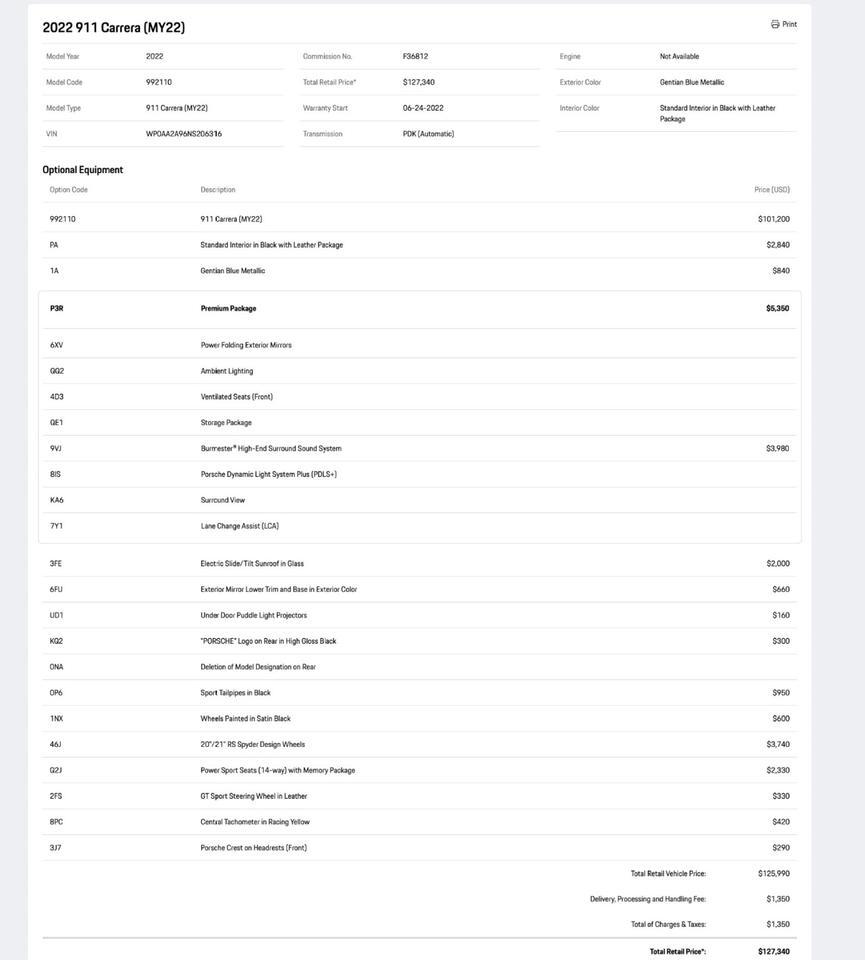Click the 2022 911 Carrera (MY22) heading

[113, 27]
